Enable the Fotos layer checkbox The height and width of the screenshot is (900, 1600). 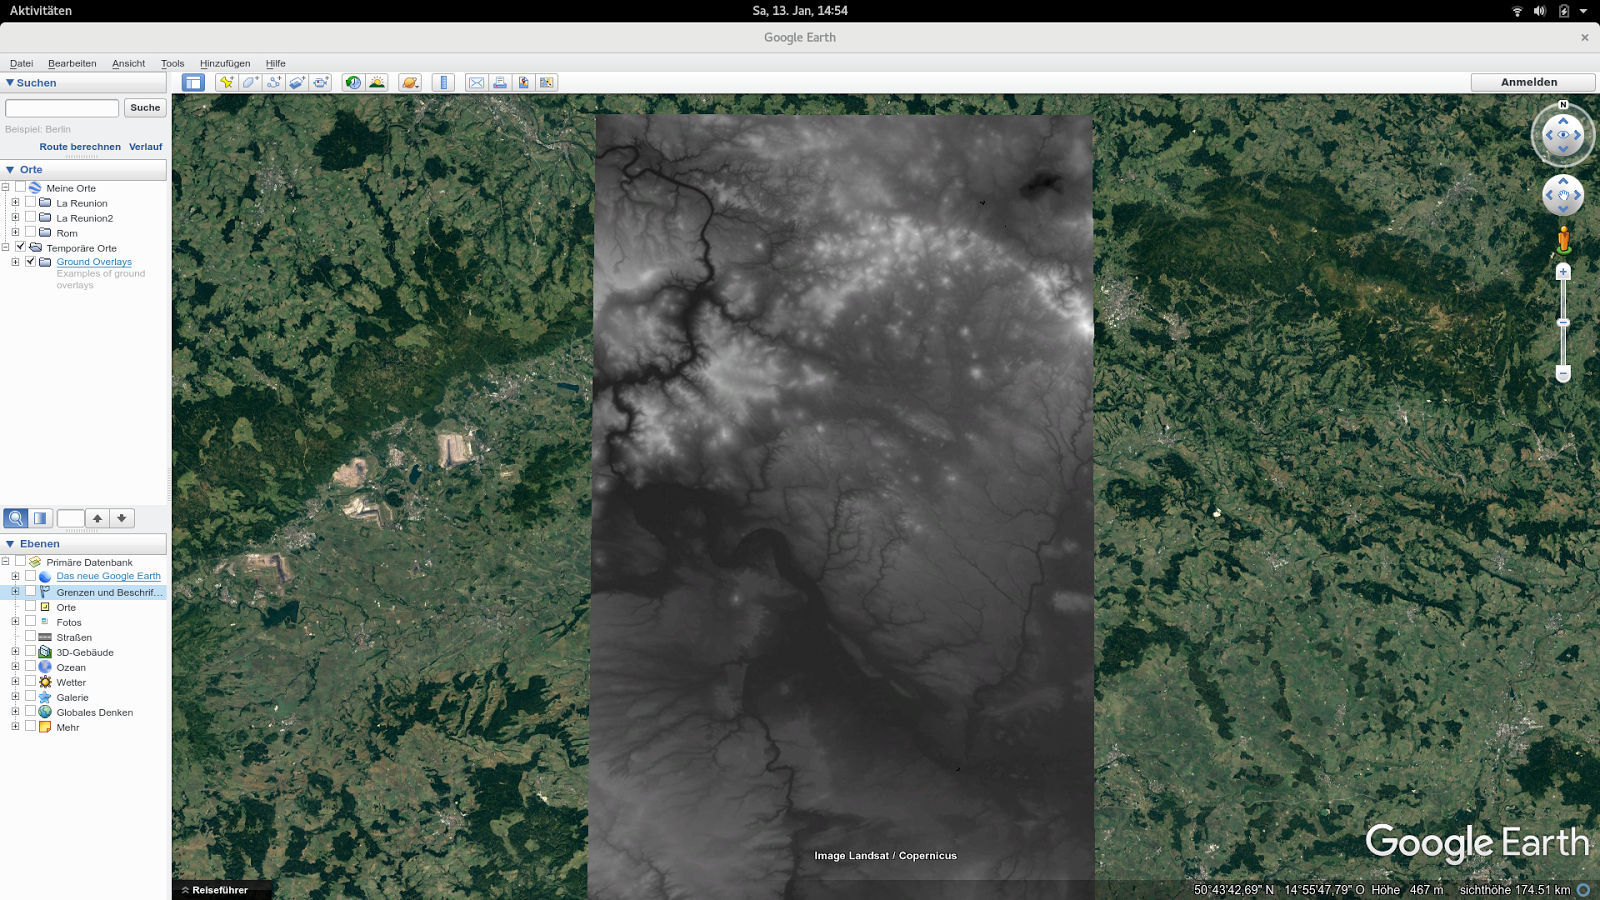(x=30, y=622)
